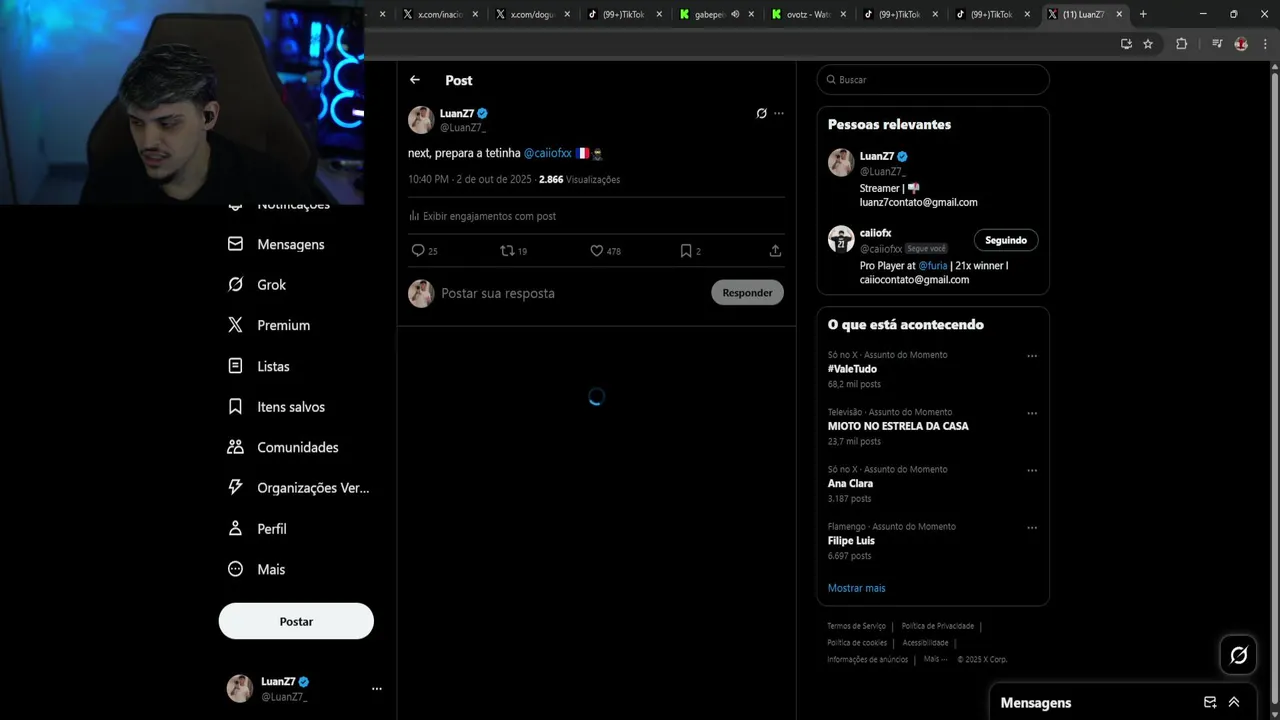Open more options for MIOTO trend

1032,413
